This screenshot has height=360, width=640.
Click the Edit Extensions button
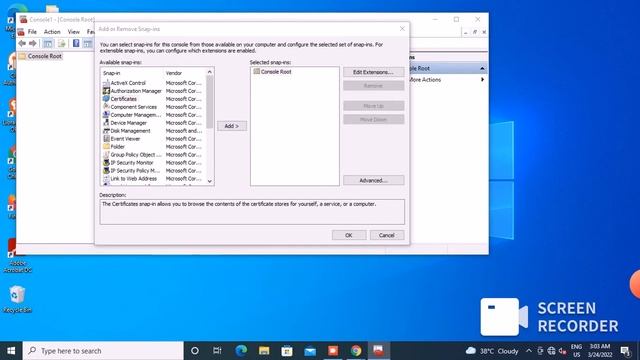(373, 72)
